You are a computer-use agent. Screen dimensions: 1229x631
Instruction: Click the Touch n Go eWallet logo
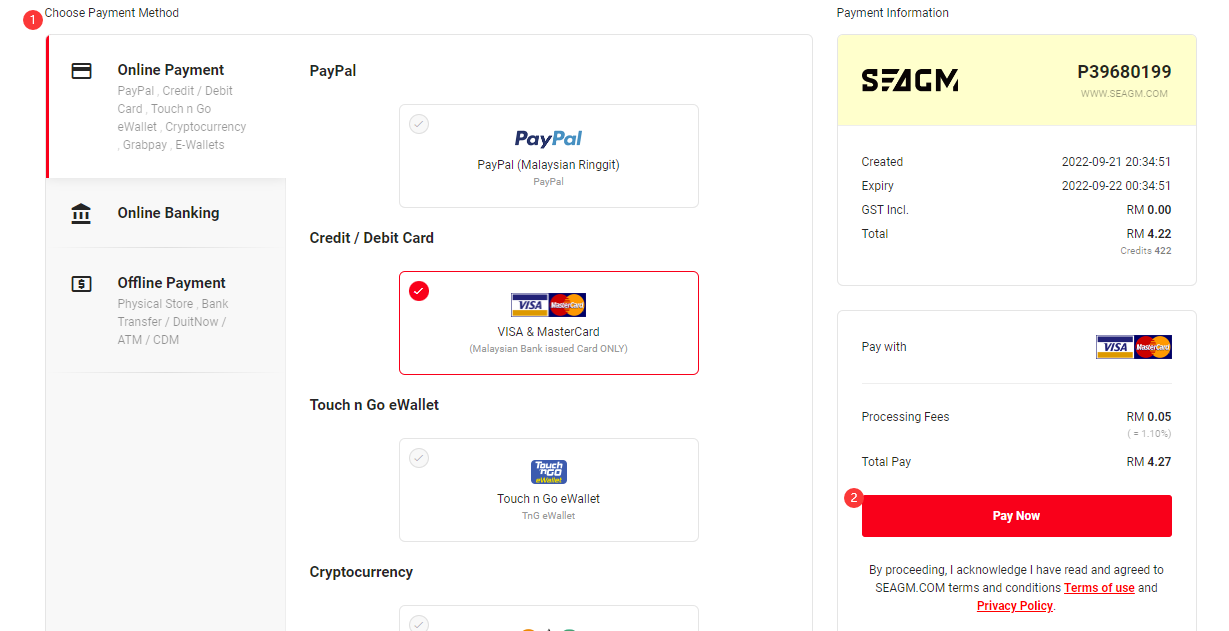point(549,472)
